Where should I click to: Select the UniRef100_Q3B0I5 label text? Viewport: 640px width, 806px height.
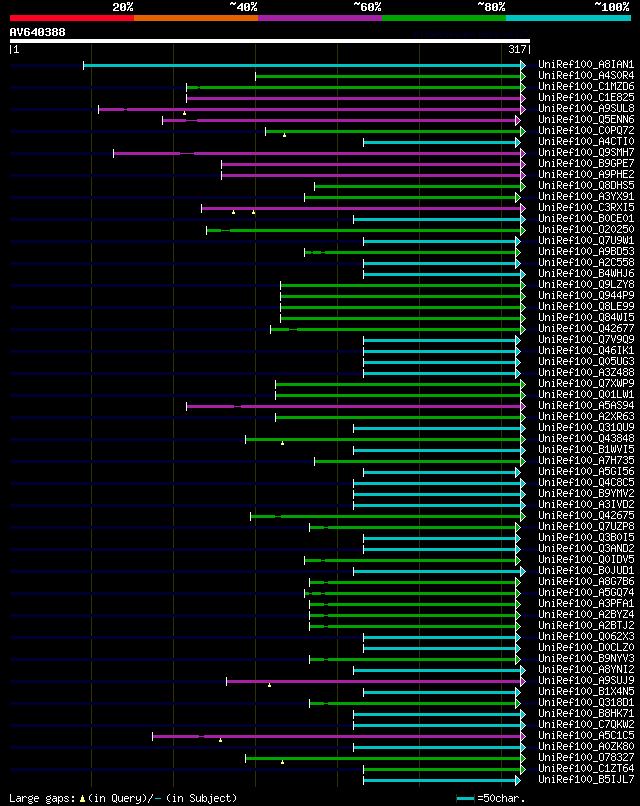(x=586, y=537)
